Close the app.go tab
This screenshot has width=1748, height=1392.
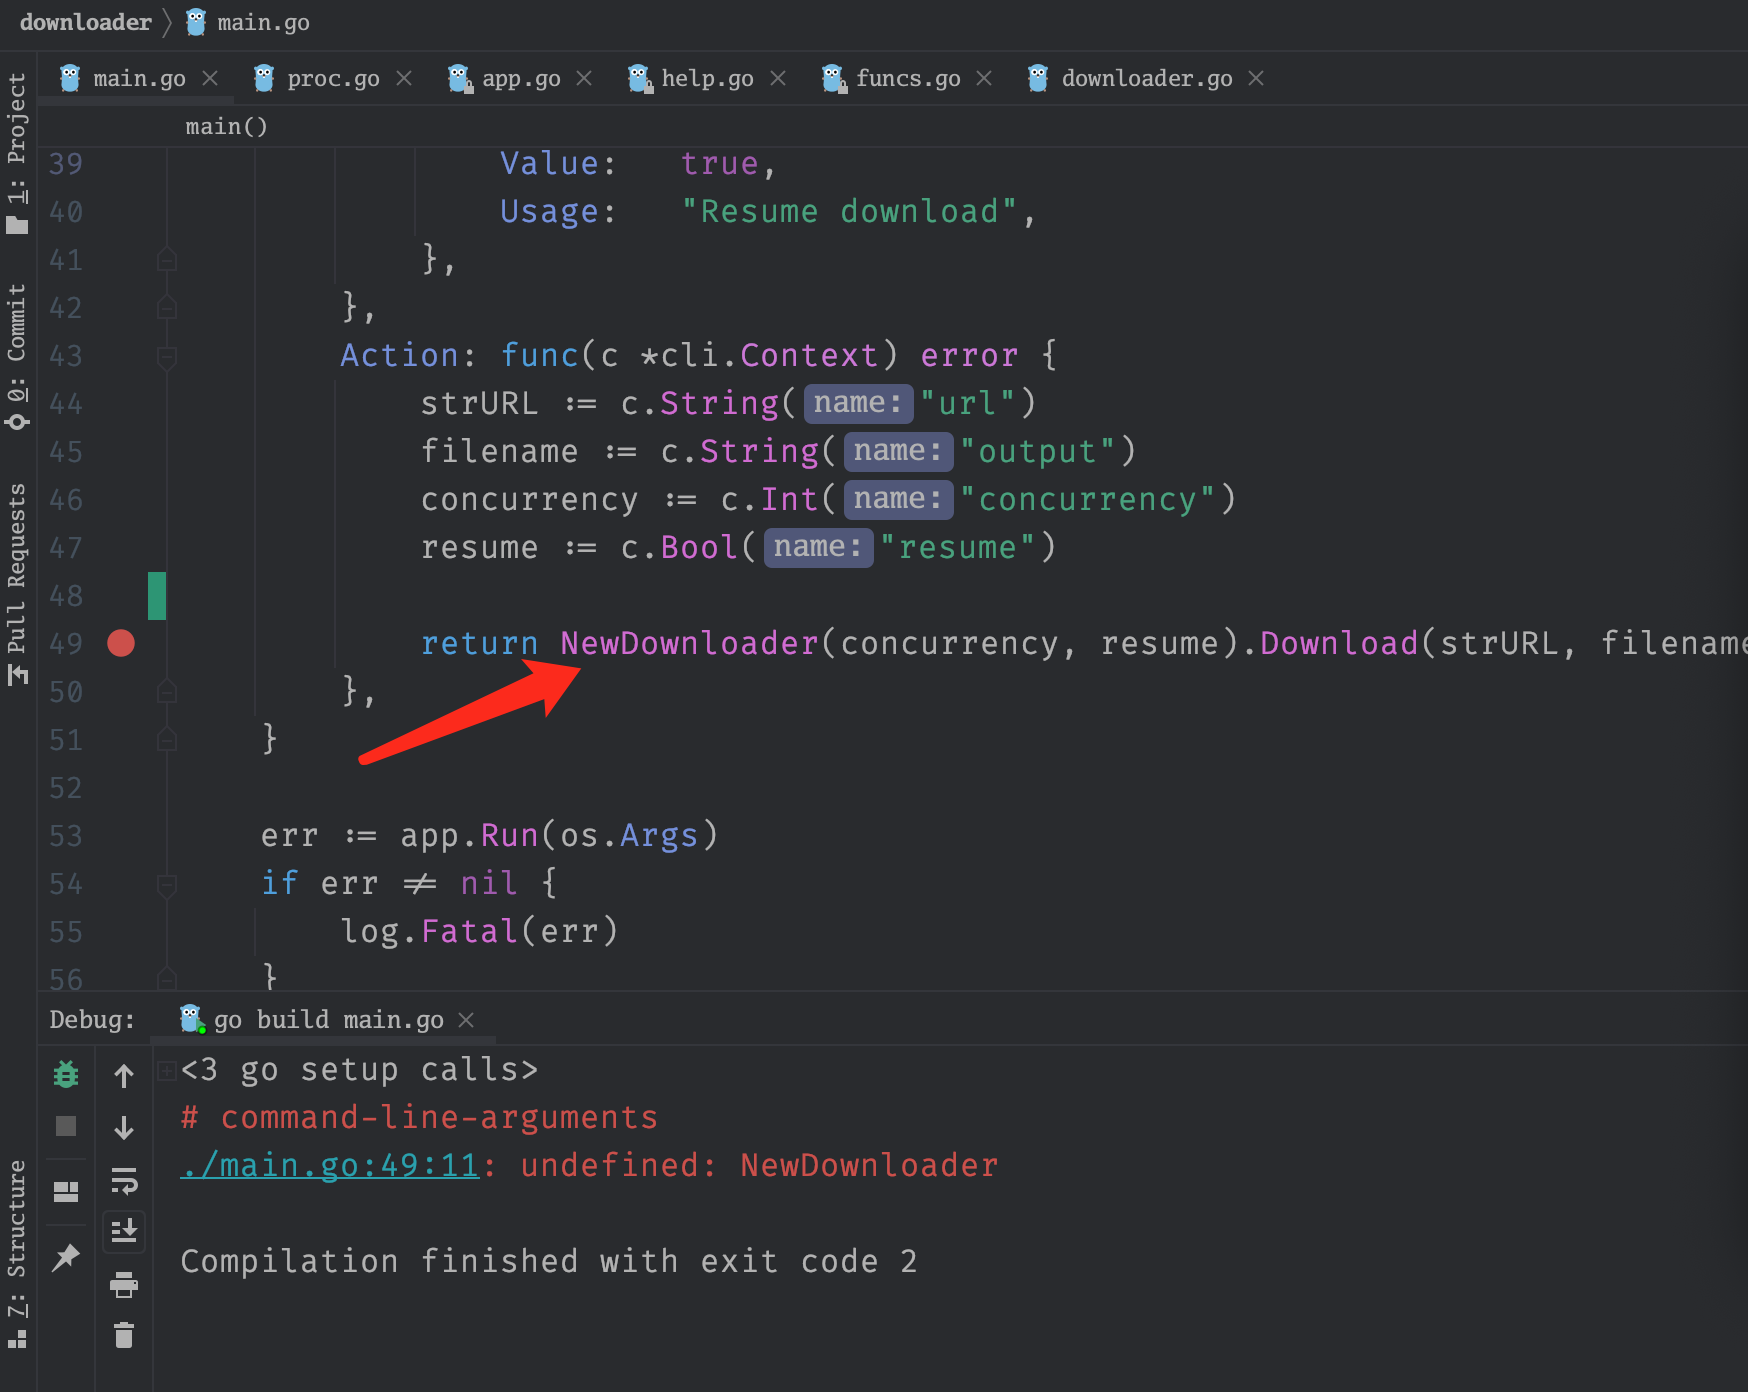coord(585,78)
